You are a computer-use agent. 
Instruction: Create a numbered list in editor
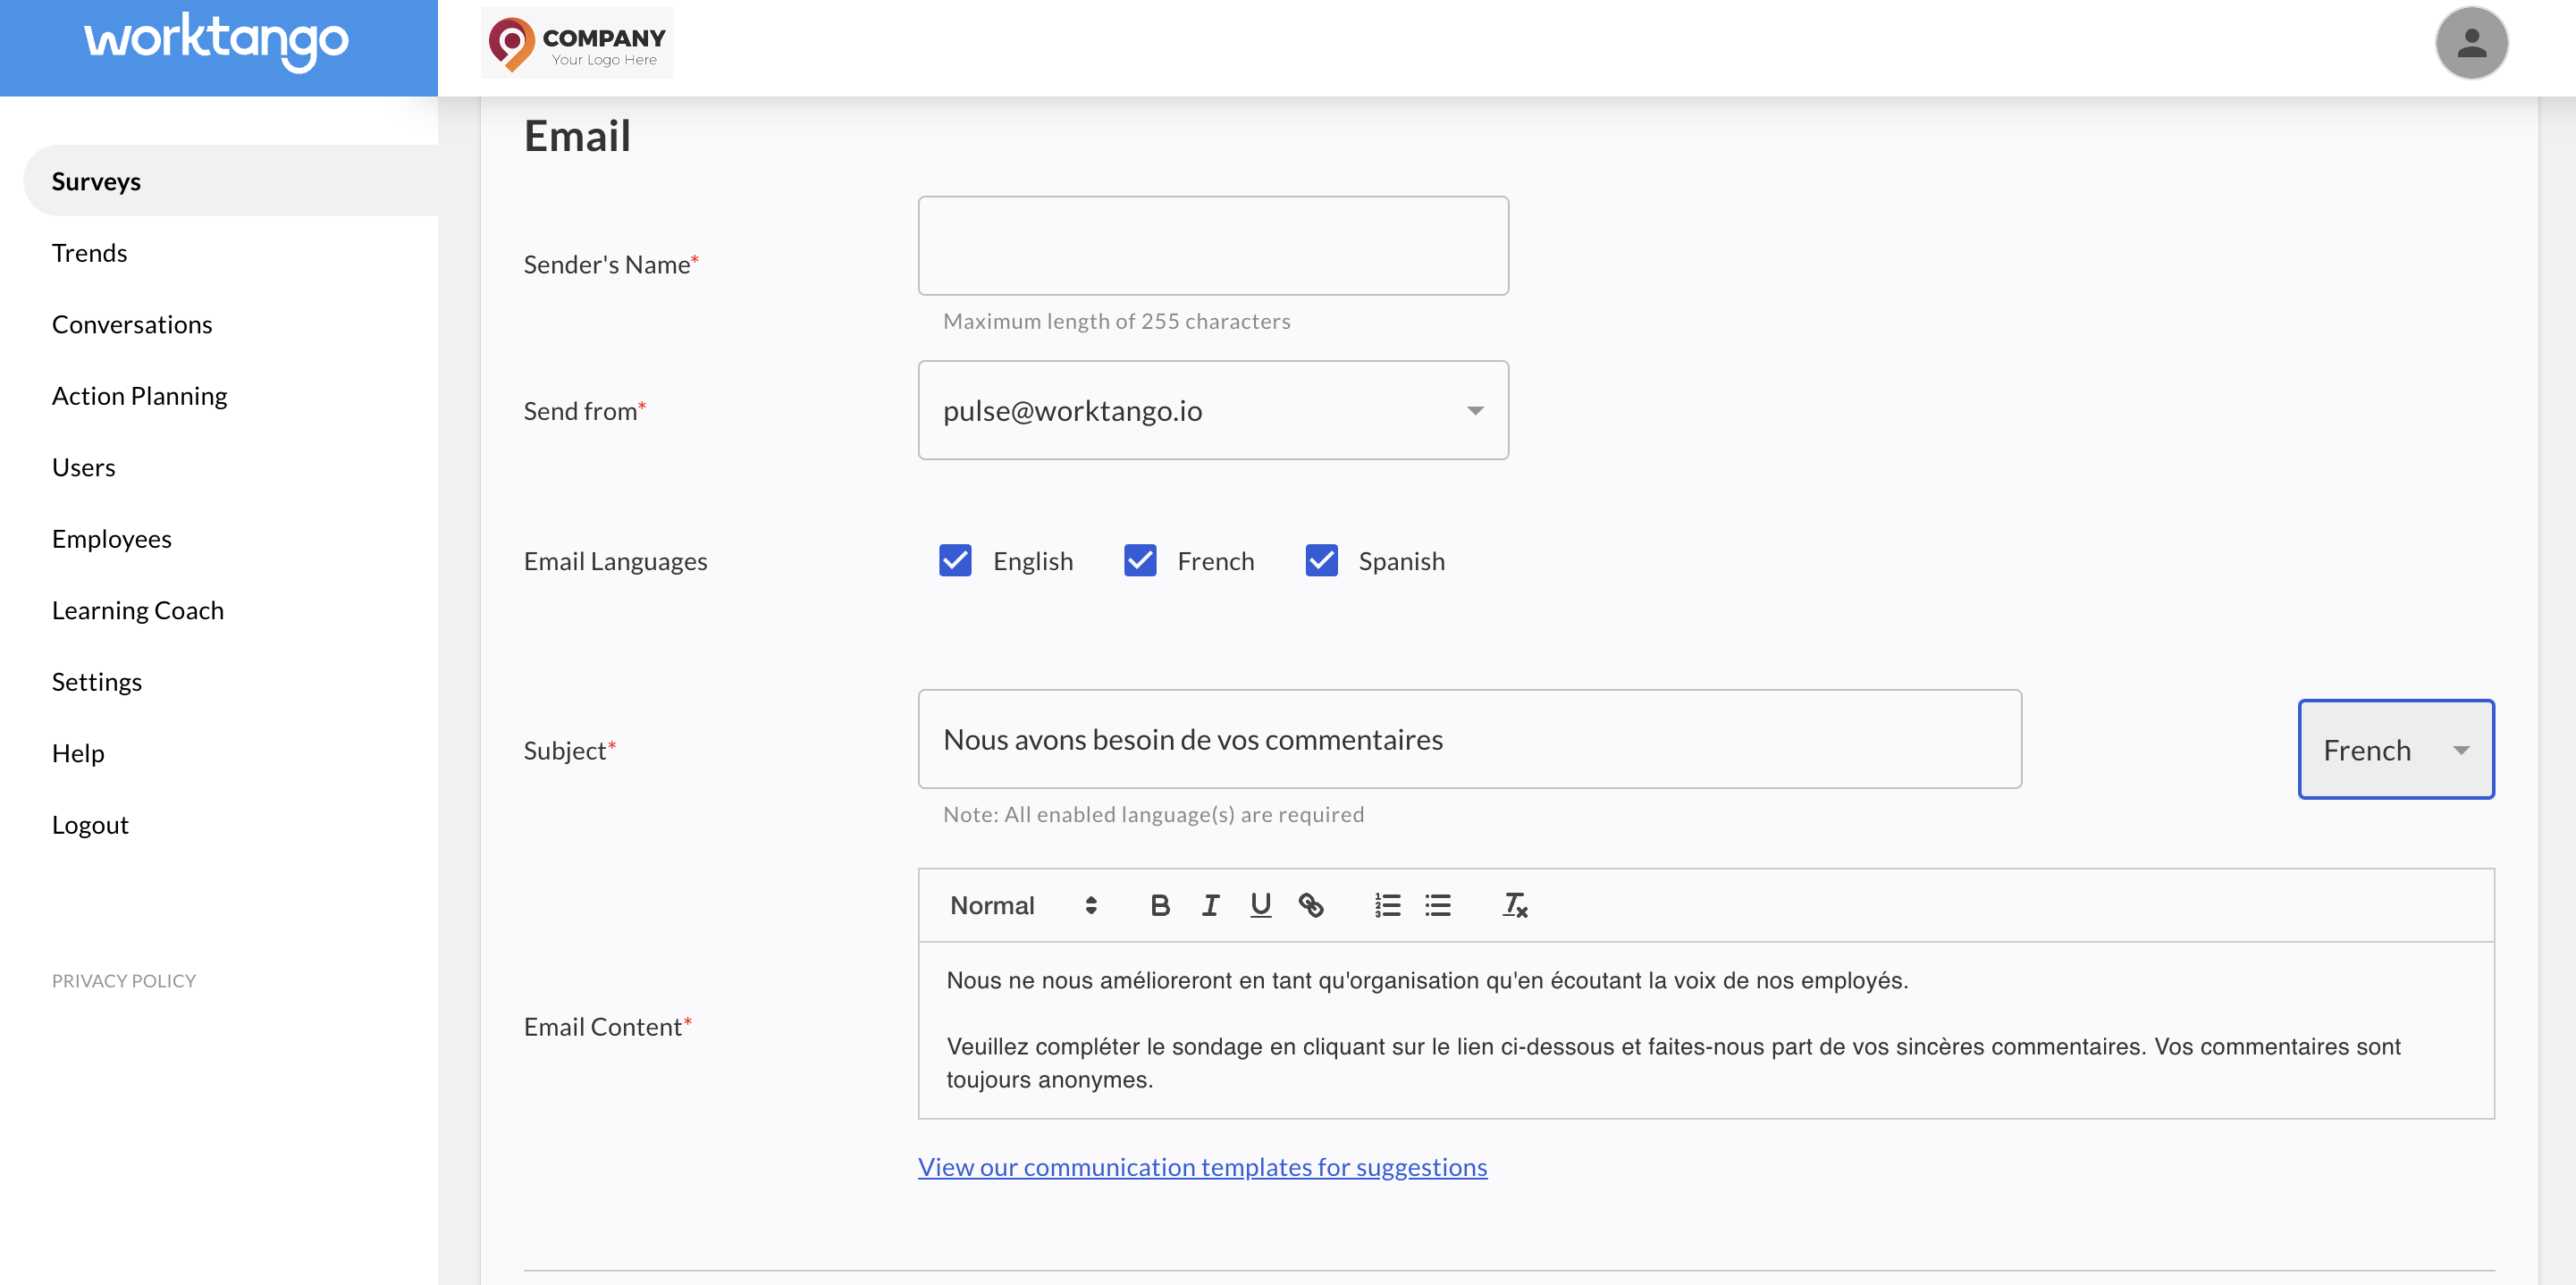pos(1387,905)
